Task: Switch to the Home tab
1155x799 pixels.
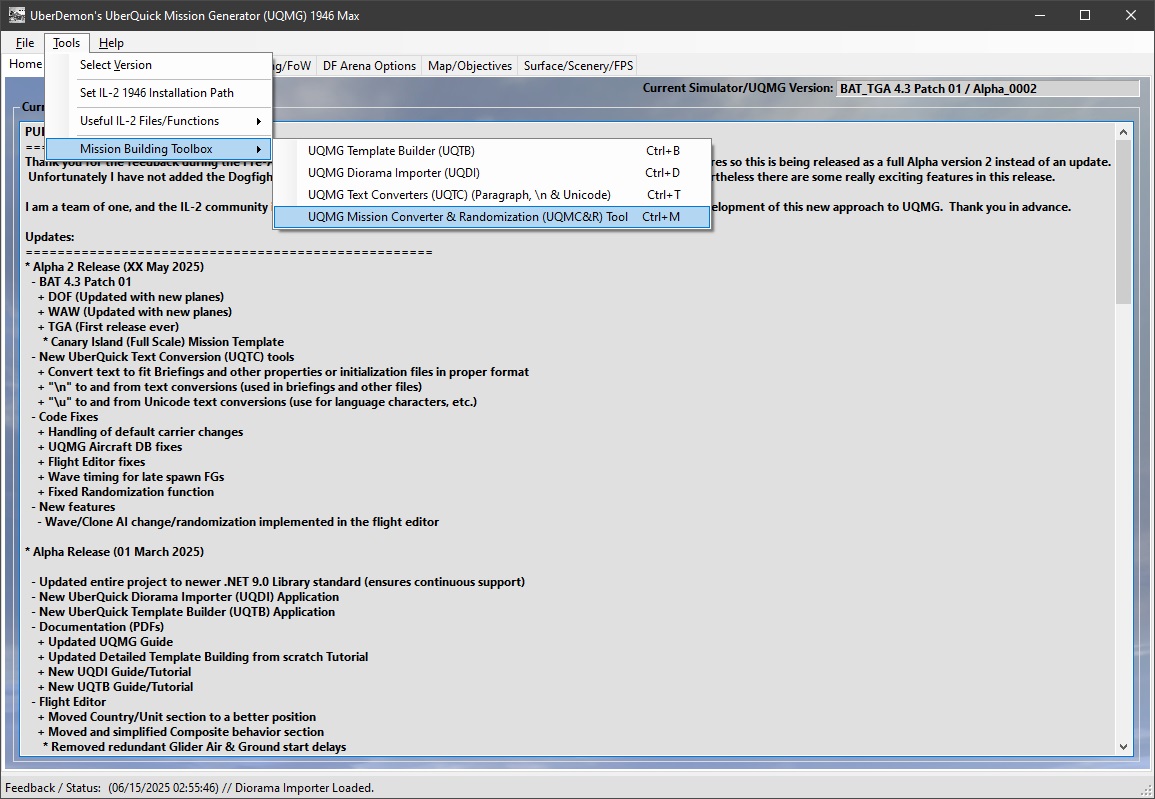Action: click(x=25, y=64)
